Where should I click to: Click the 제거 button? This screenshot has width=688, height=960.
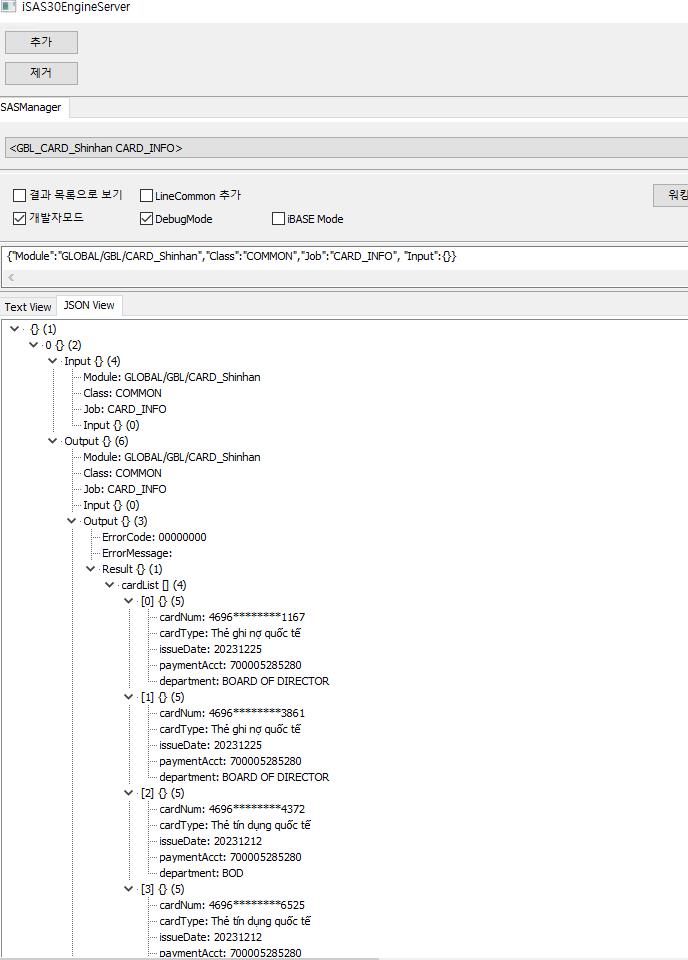point(41,73)
